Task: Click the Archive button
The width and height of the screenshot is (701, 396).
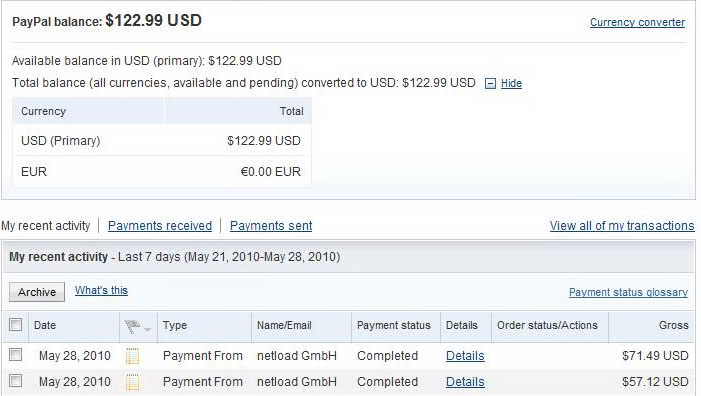Action: tap(37, 292)
